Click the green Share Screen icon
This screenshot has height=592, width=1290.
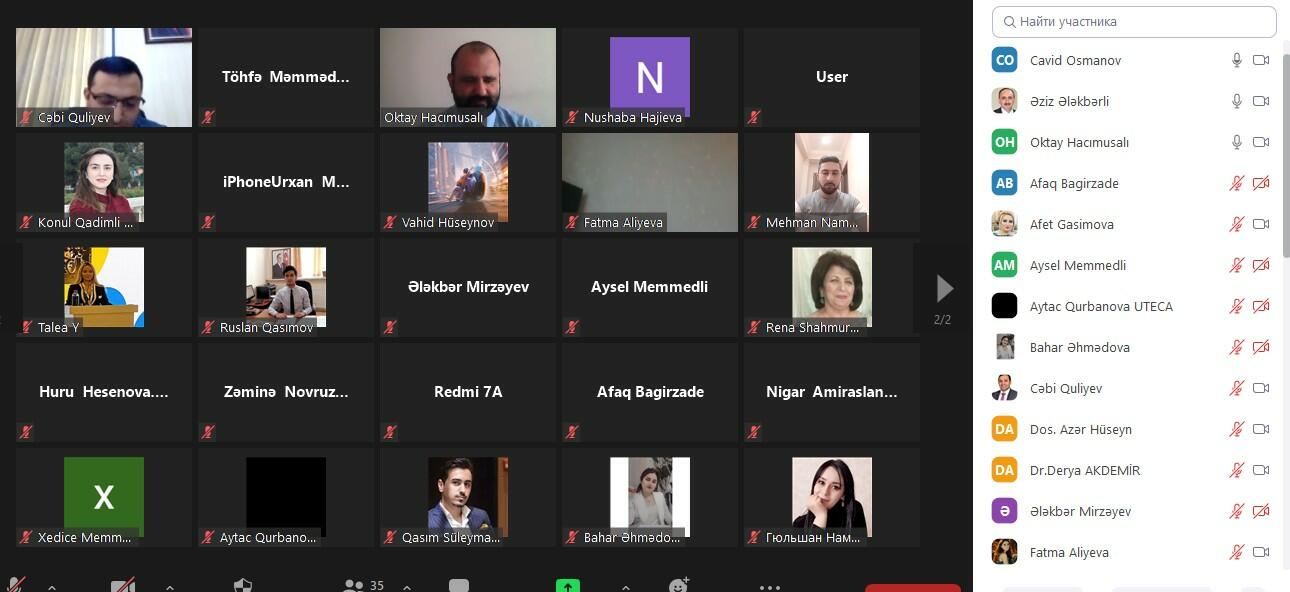568,585
